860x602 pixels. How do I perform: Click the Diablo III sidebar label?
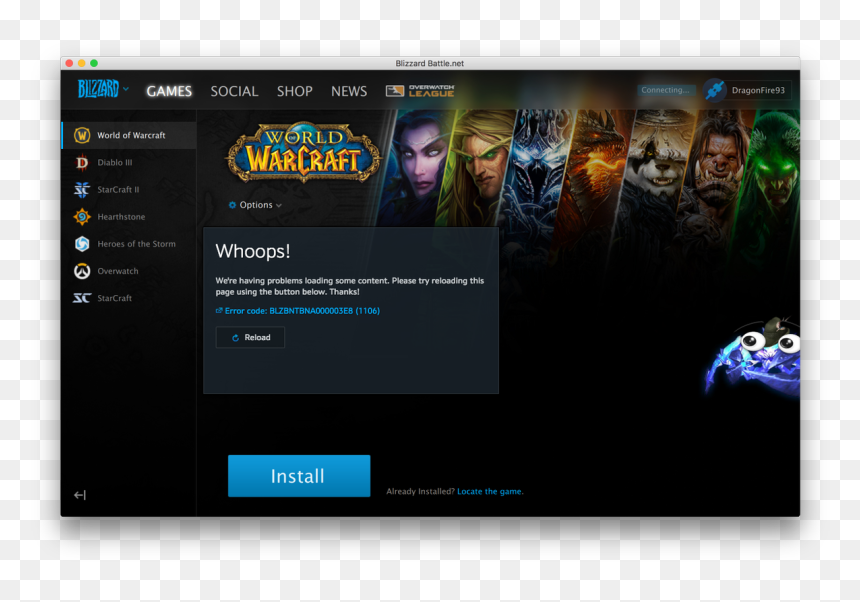[x=115, y=162]
